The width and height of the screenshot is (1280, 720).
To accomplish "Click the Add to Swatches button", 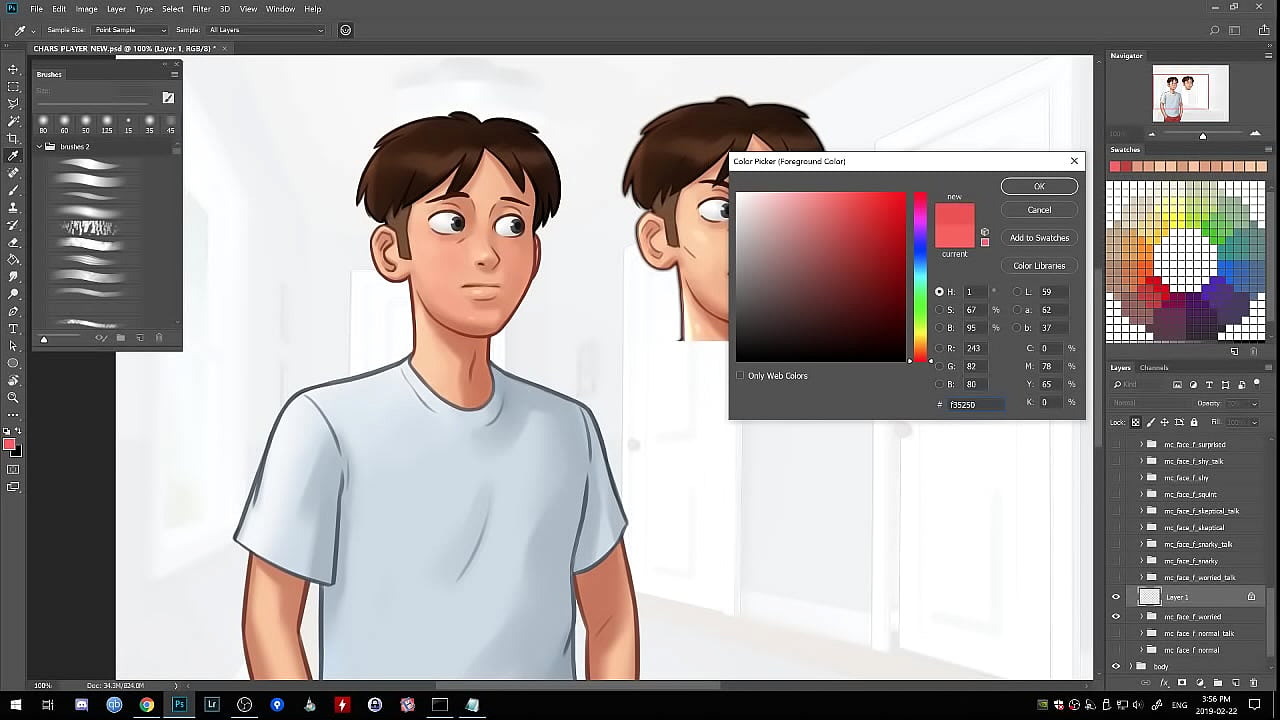I will pyautogui.click(x=1039, y=238).
